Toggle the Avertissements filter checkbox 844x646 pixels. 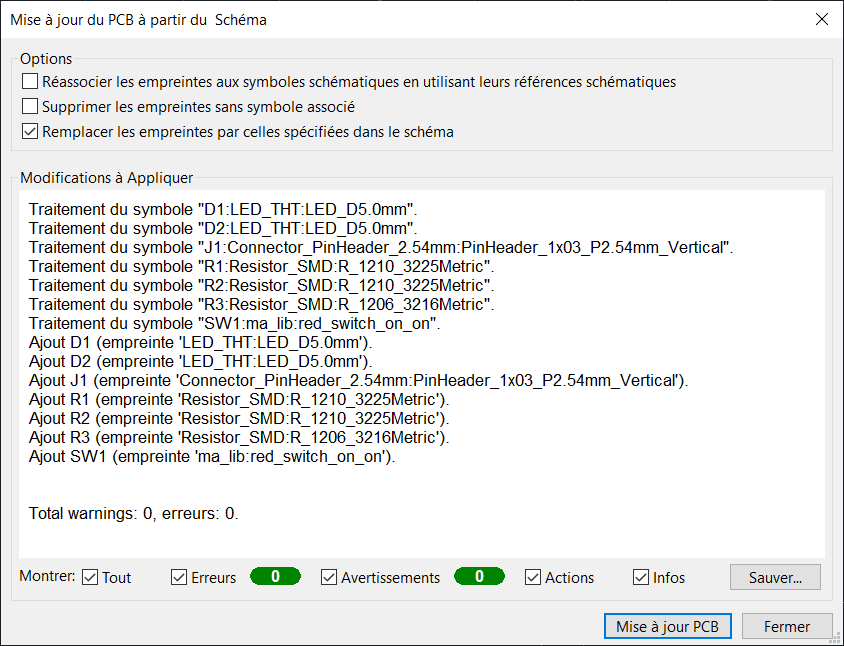(x=330, y=577)
